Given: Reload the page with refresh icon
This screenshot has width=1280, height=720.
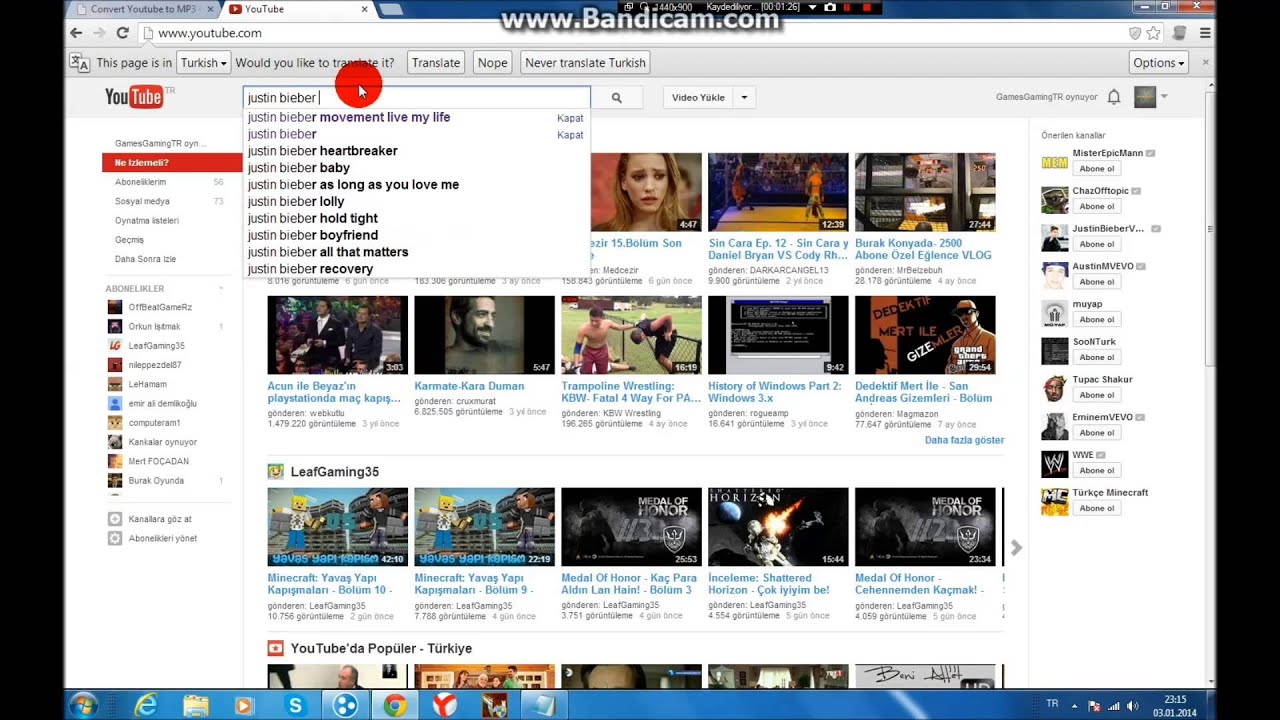Looking at the screenshot, I should pos(122,33).
